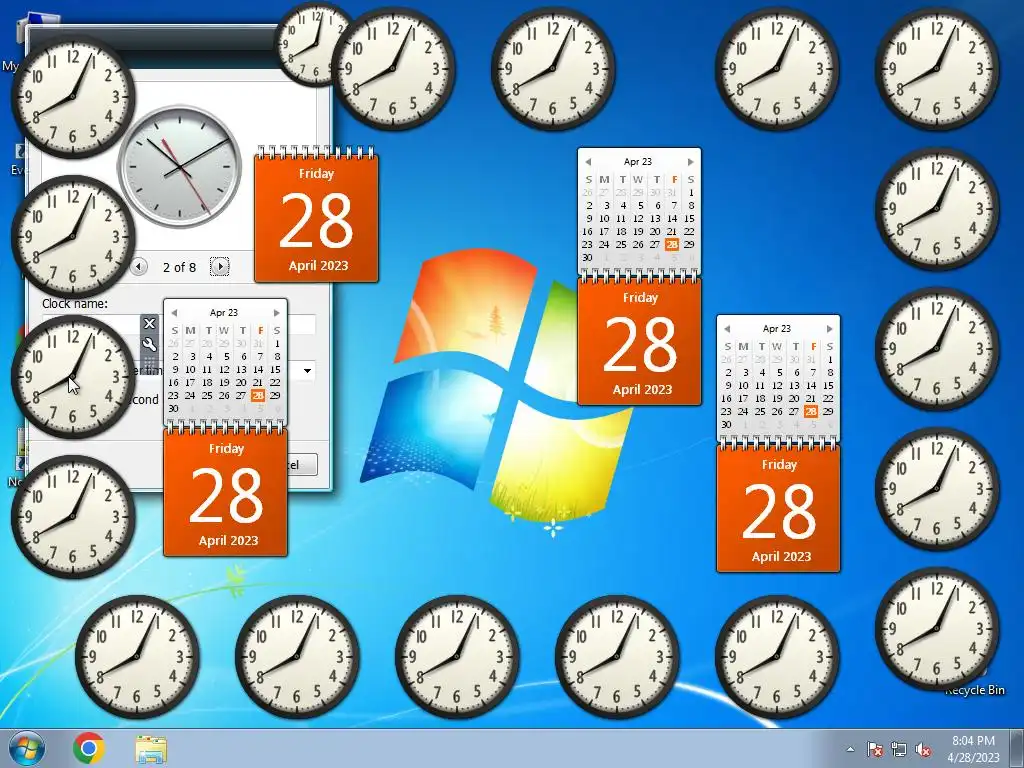Click Friday 28 page below calendar over dialog

225,490
